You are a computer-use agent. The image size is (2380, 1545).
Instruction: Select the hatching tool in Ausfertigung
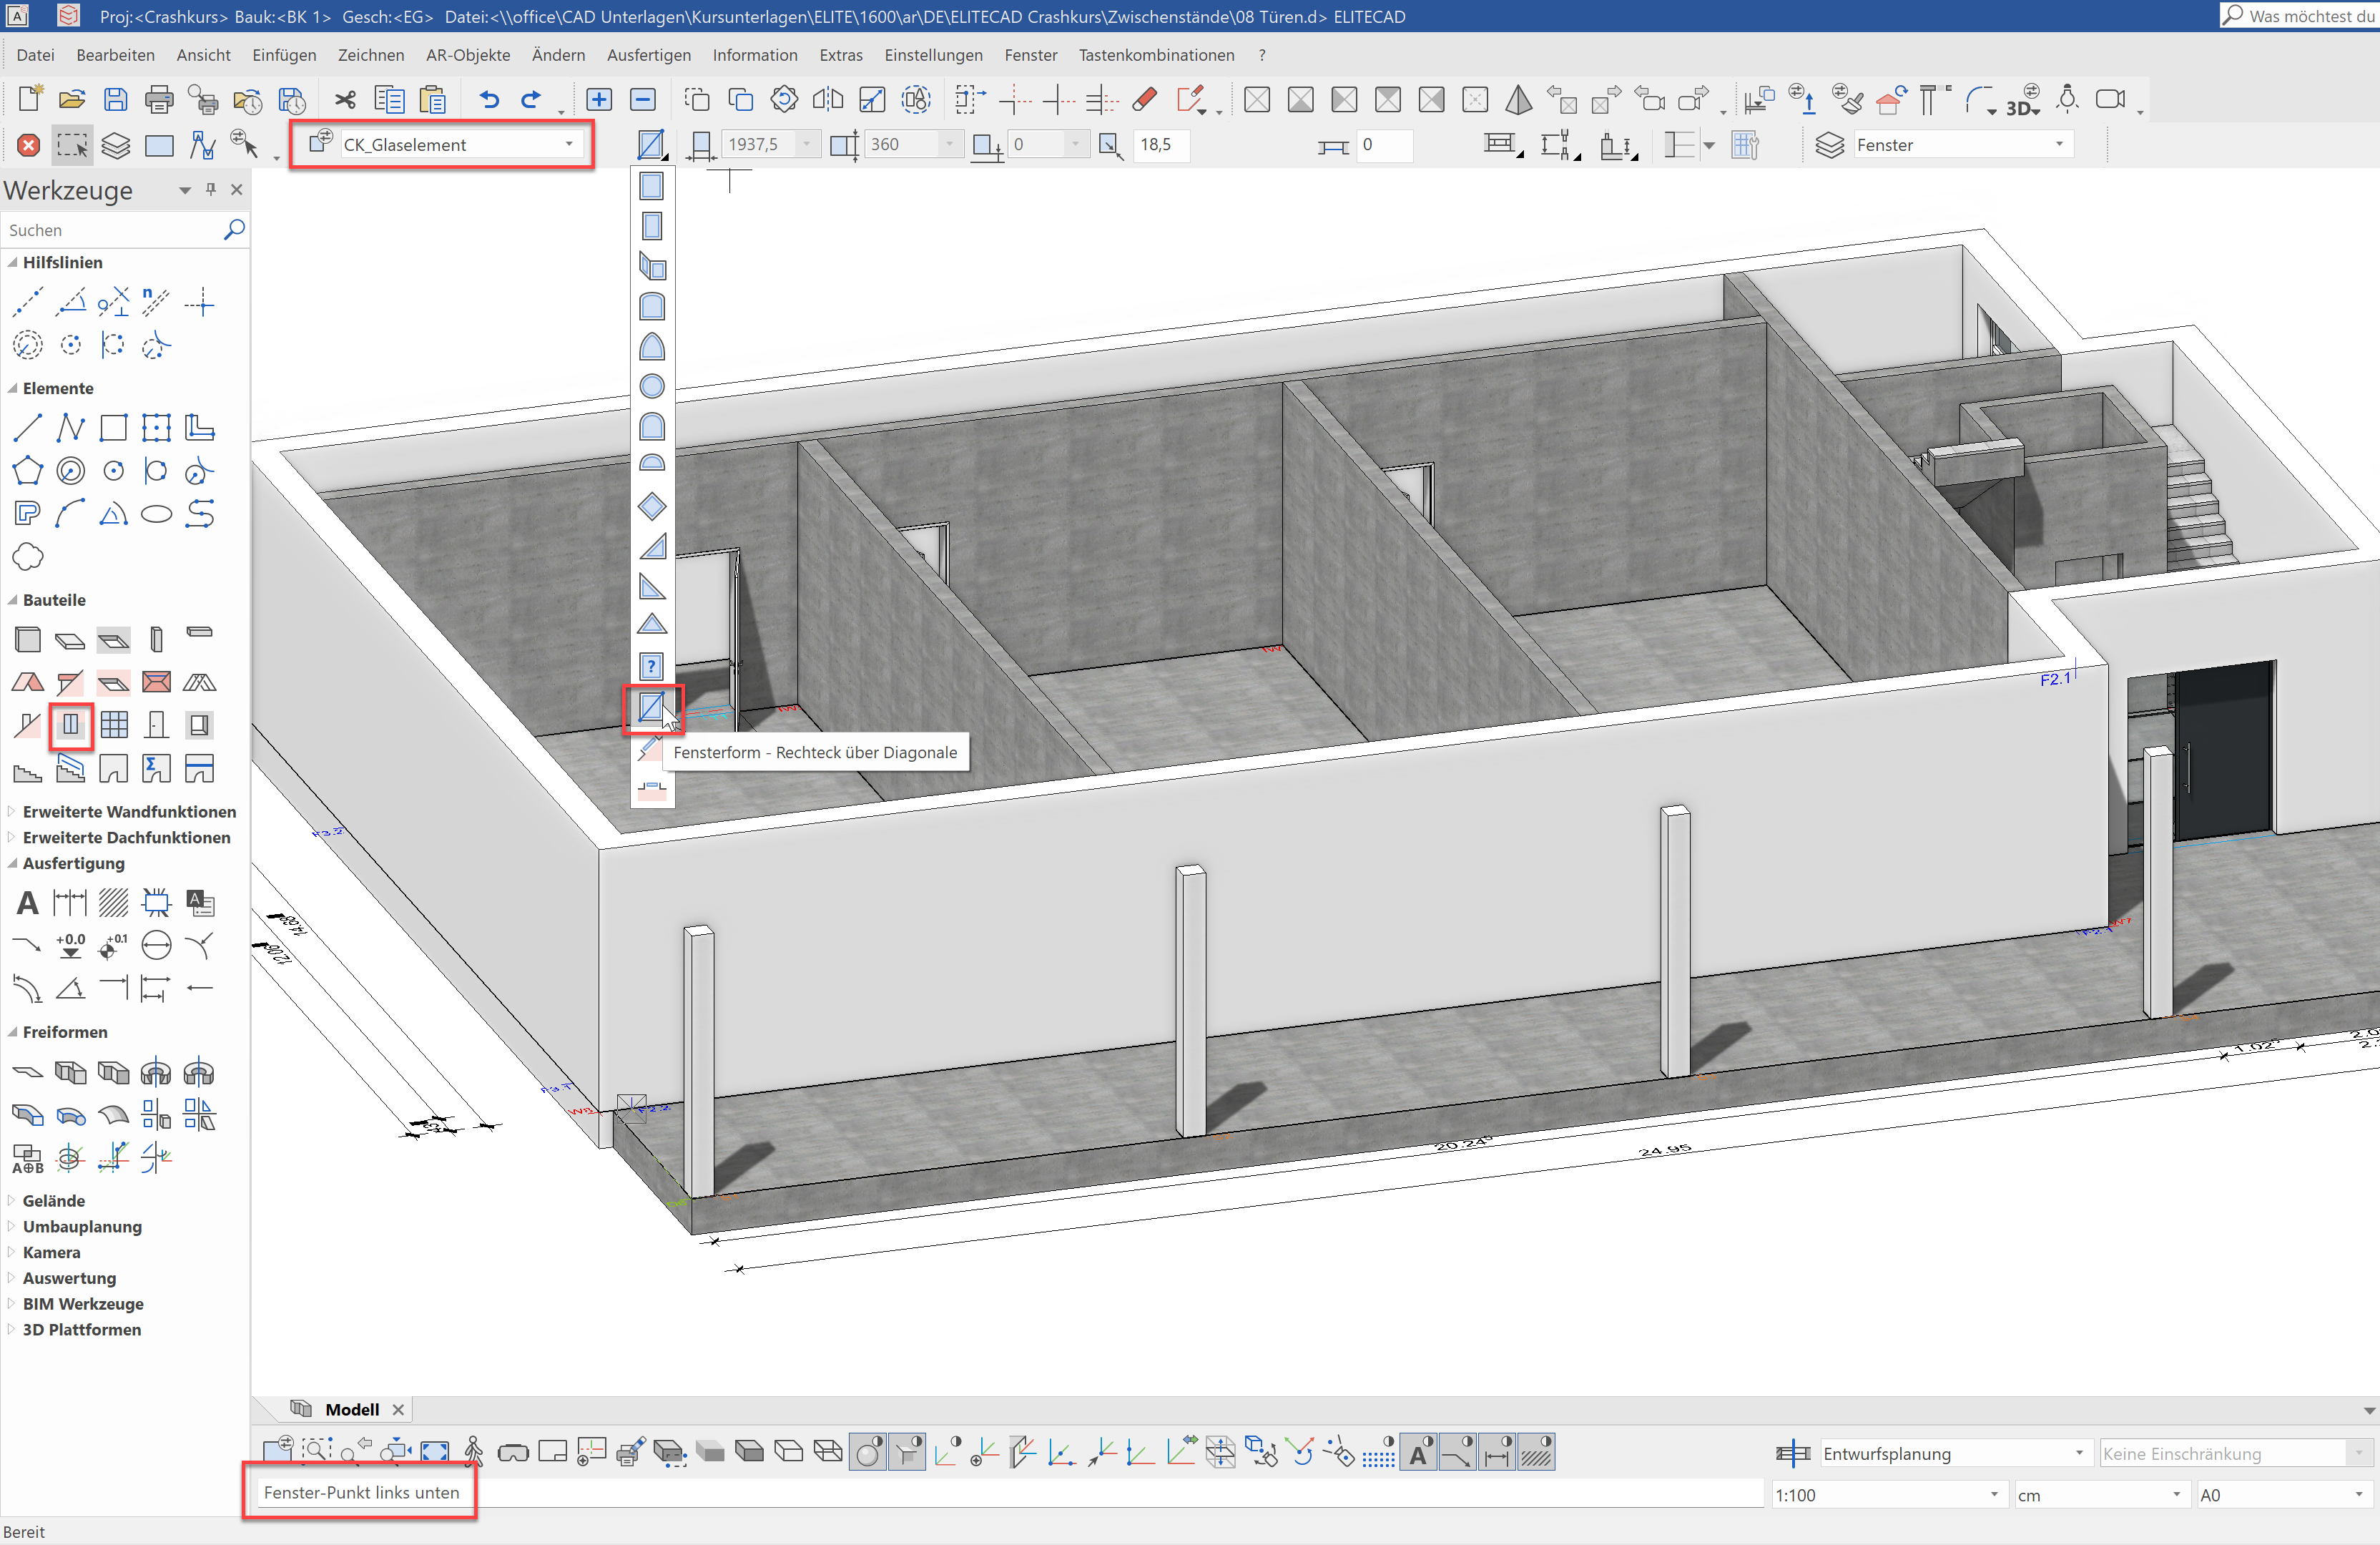coord(113,903)
